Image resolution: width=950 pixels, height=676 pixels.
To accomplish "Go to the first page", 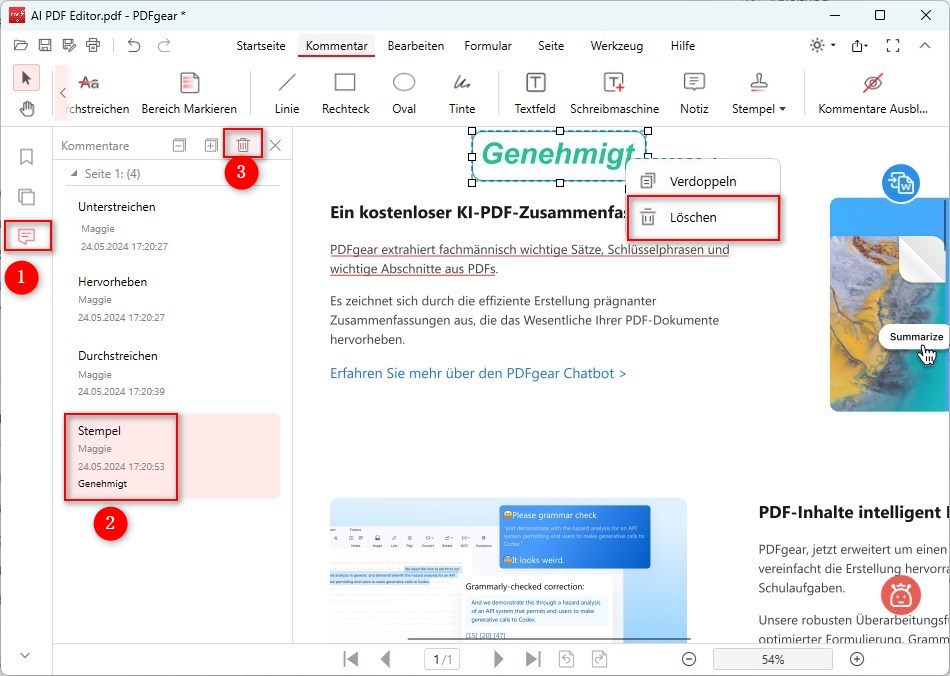I will [351, 659].
